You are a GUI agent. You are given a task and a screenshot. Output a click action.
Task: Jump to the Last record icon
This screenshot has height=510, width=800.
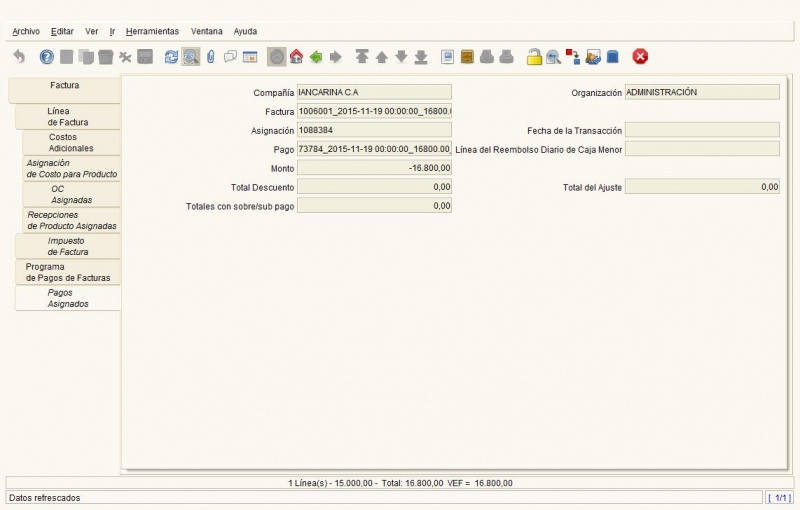pos(421,57)
